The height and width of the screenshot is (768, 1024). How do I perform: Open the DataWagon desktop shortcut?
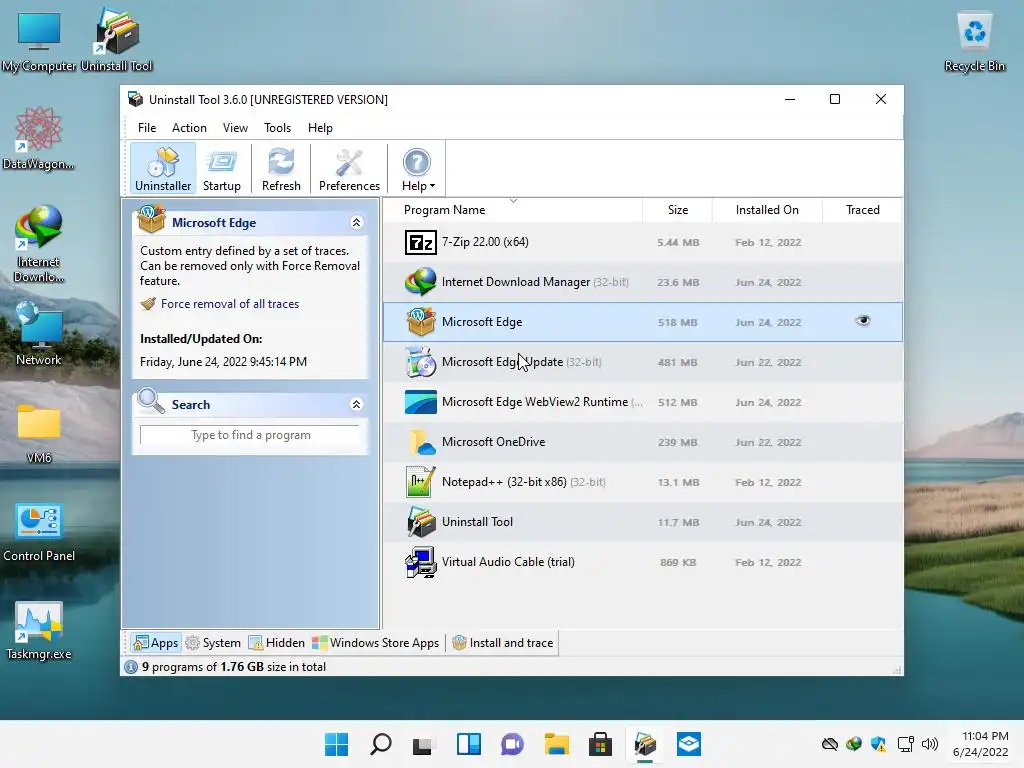39,138
